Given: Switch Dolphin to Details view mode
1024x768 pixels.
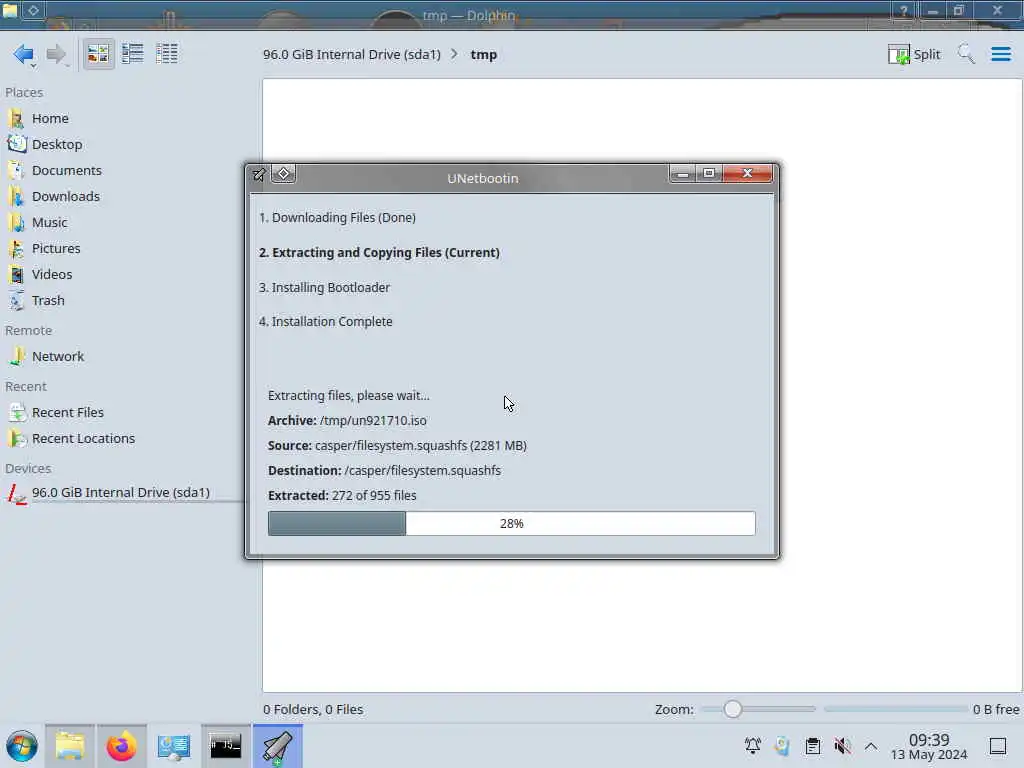Looking at the screenshot, I should point(167,54).
